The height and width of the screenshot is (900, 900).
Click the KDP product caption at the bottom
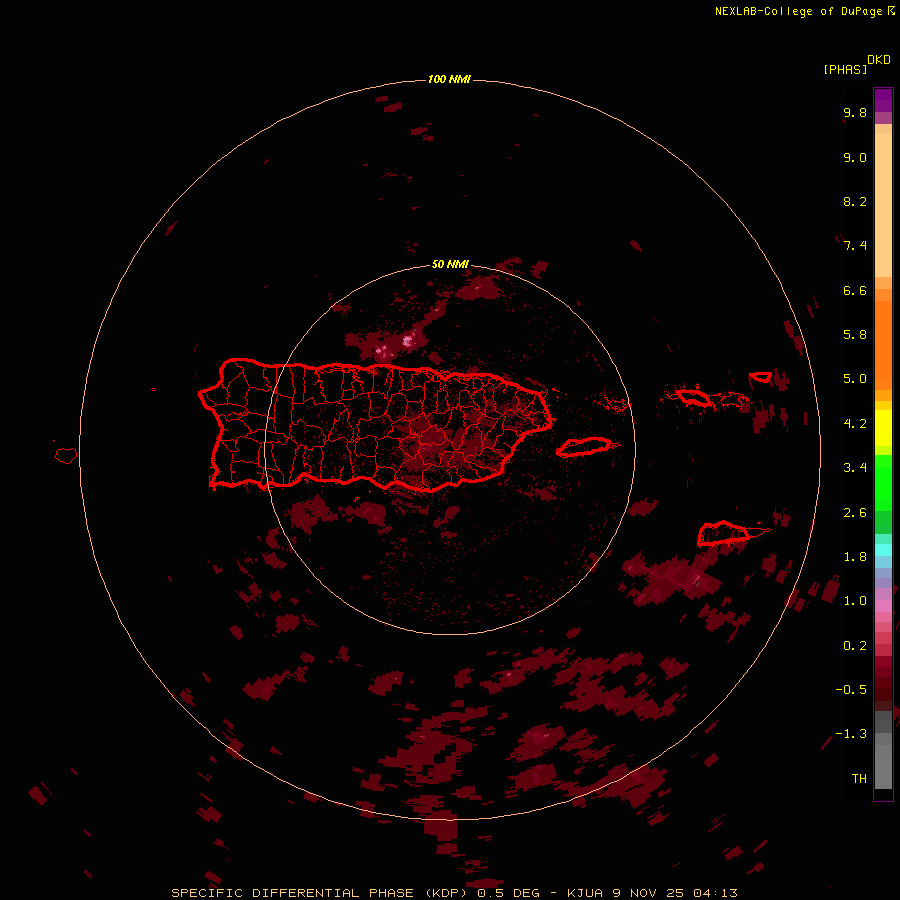pyautogui.click(x=454, y=893)
